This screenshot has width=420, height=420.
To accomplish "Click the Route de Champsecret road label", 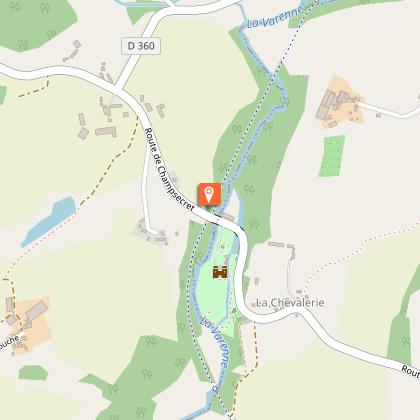I will (169, 169).
